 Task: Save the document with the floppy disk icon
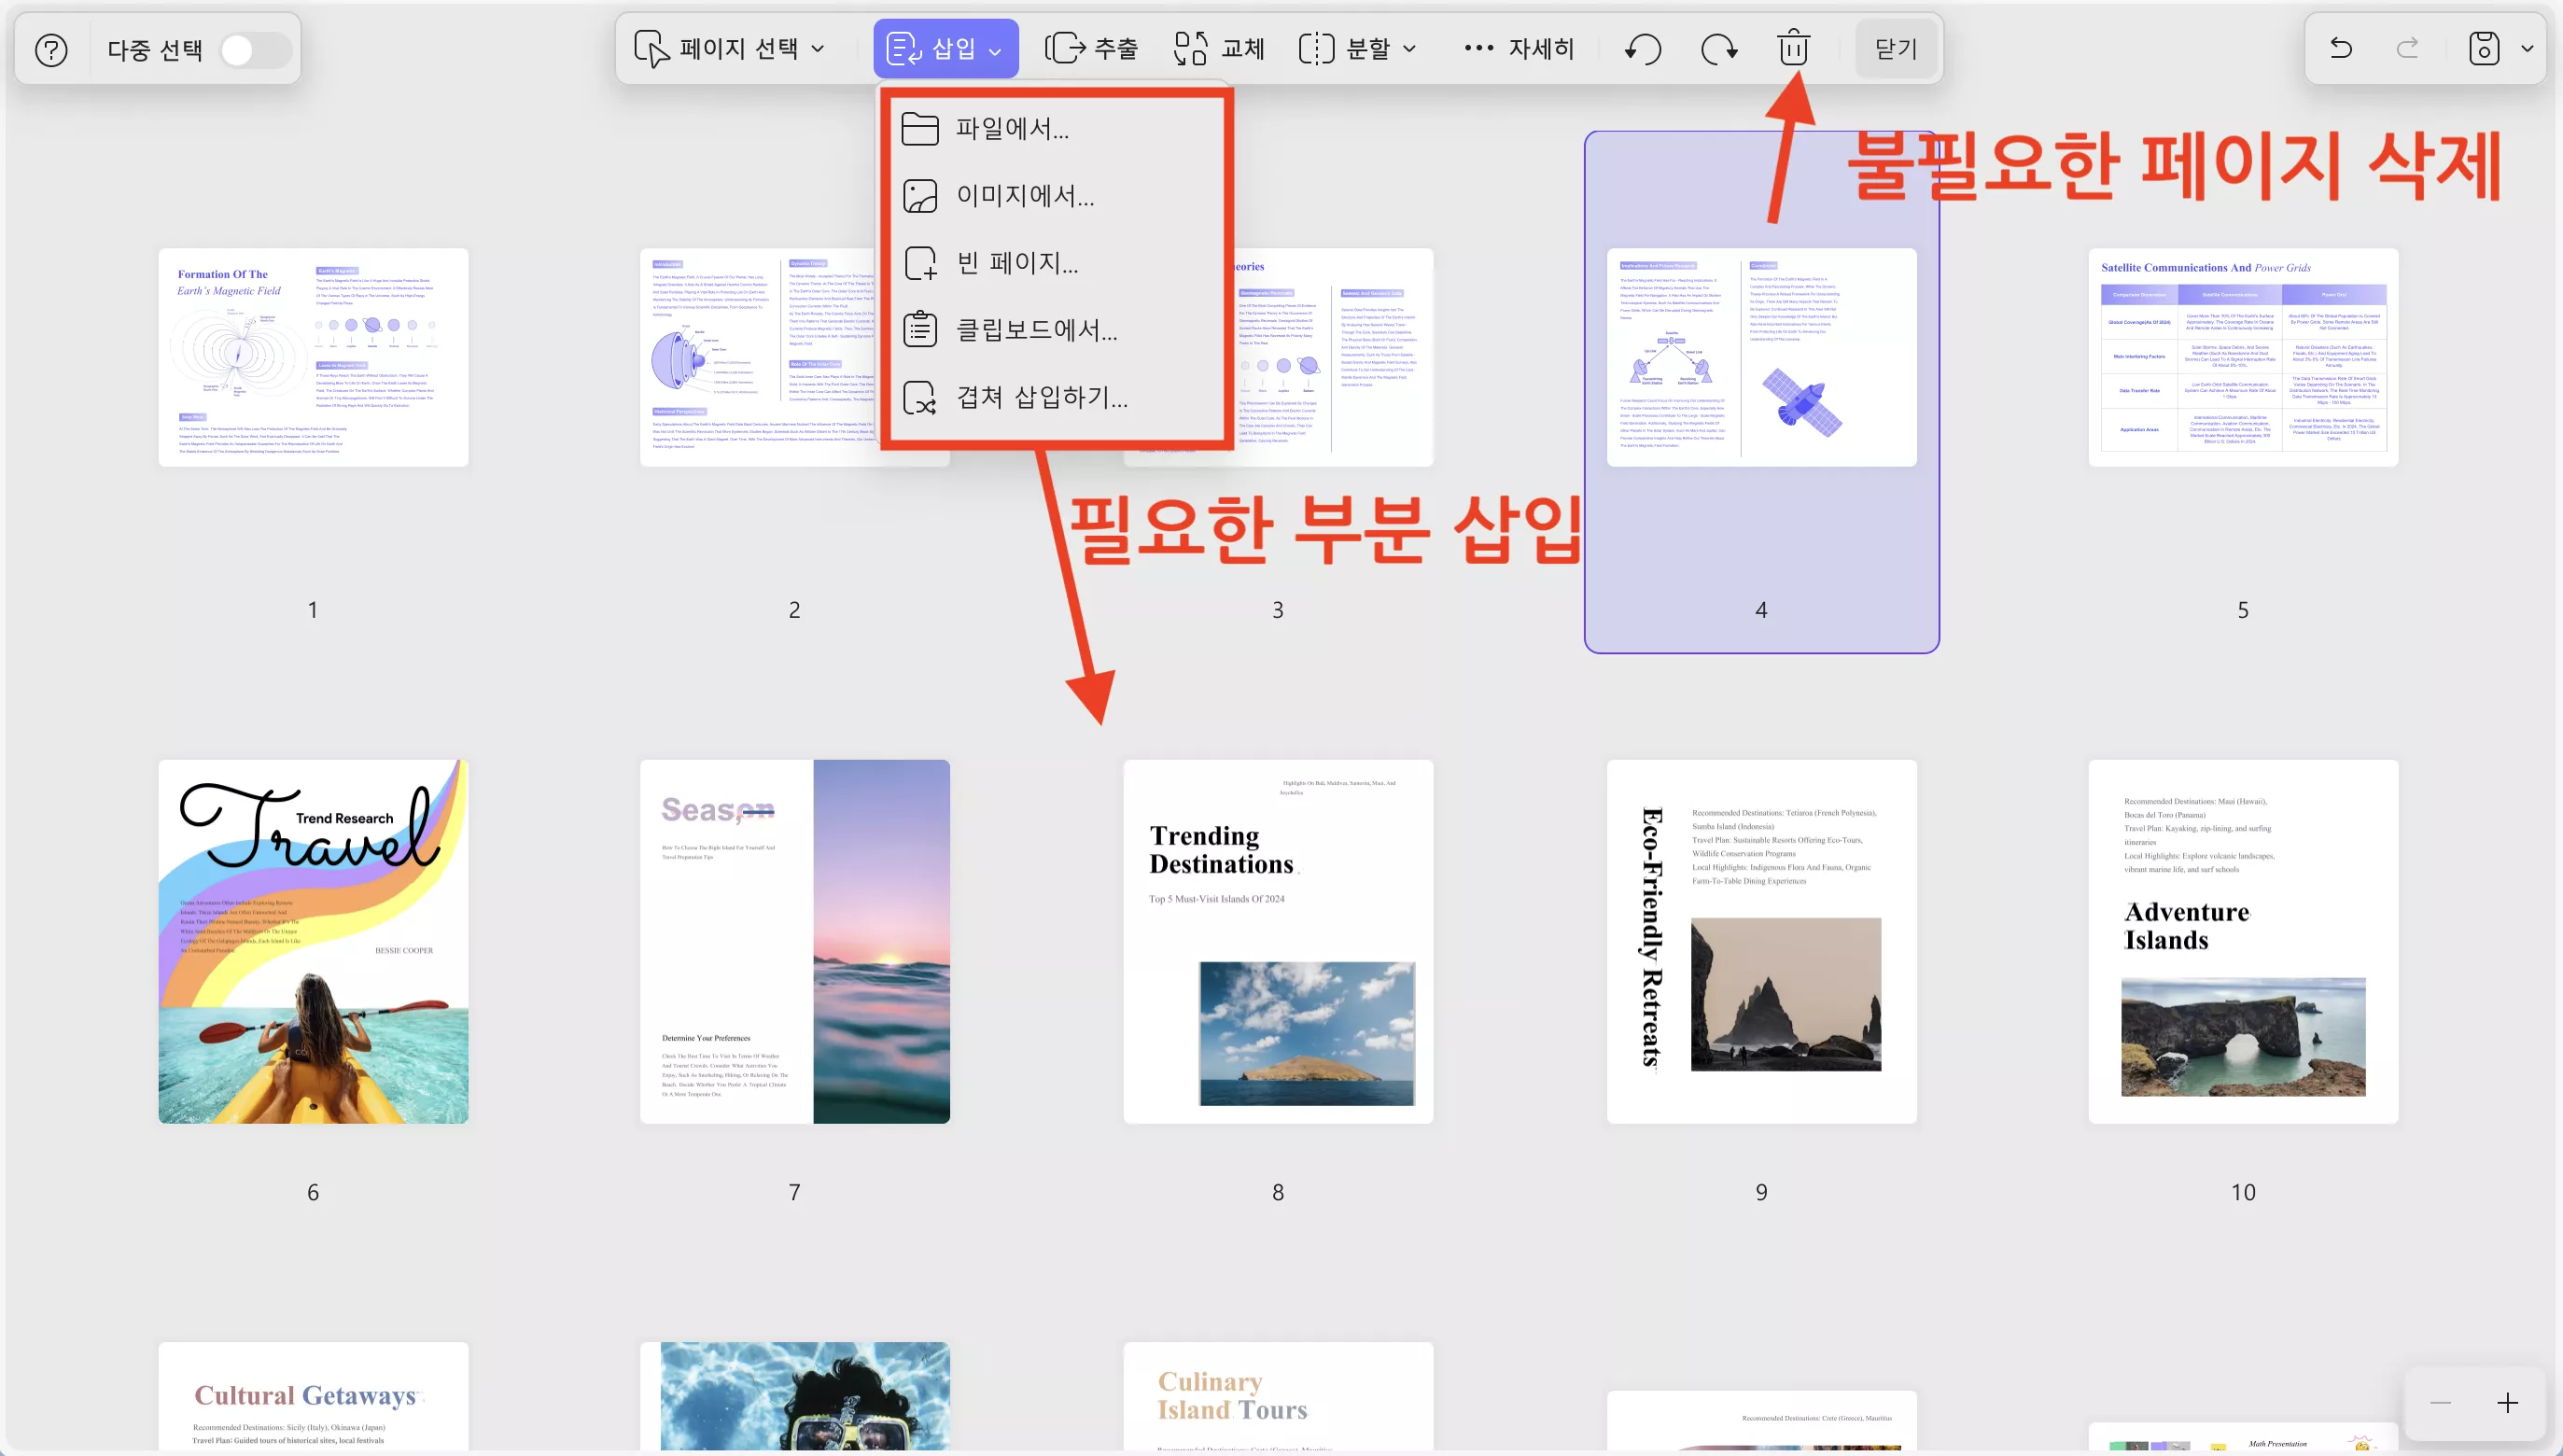click(2484, 48)
